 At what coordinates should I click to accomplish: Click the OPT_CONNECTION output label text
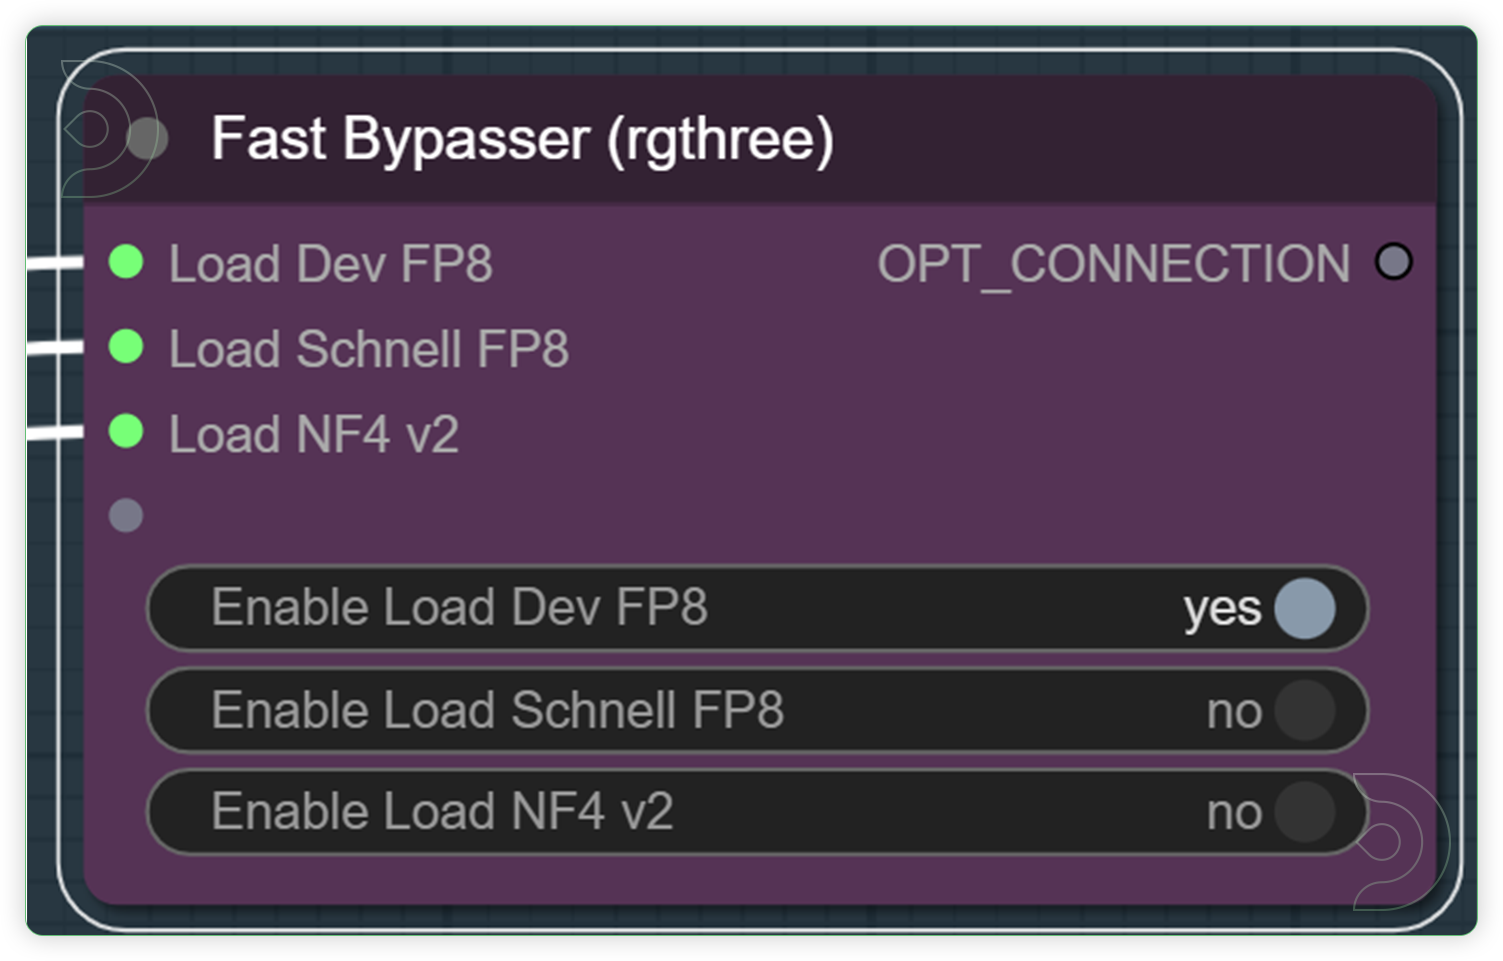(x=1115, y=262)
